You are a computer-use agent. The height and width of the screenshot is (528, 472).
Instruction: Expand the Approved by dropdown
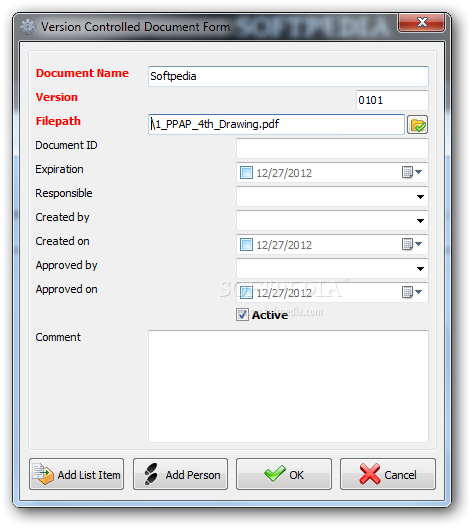click(x=420, y=269)
